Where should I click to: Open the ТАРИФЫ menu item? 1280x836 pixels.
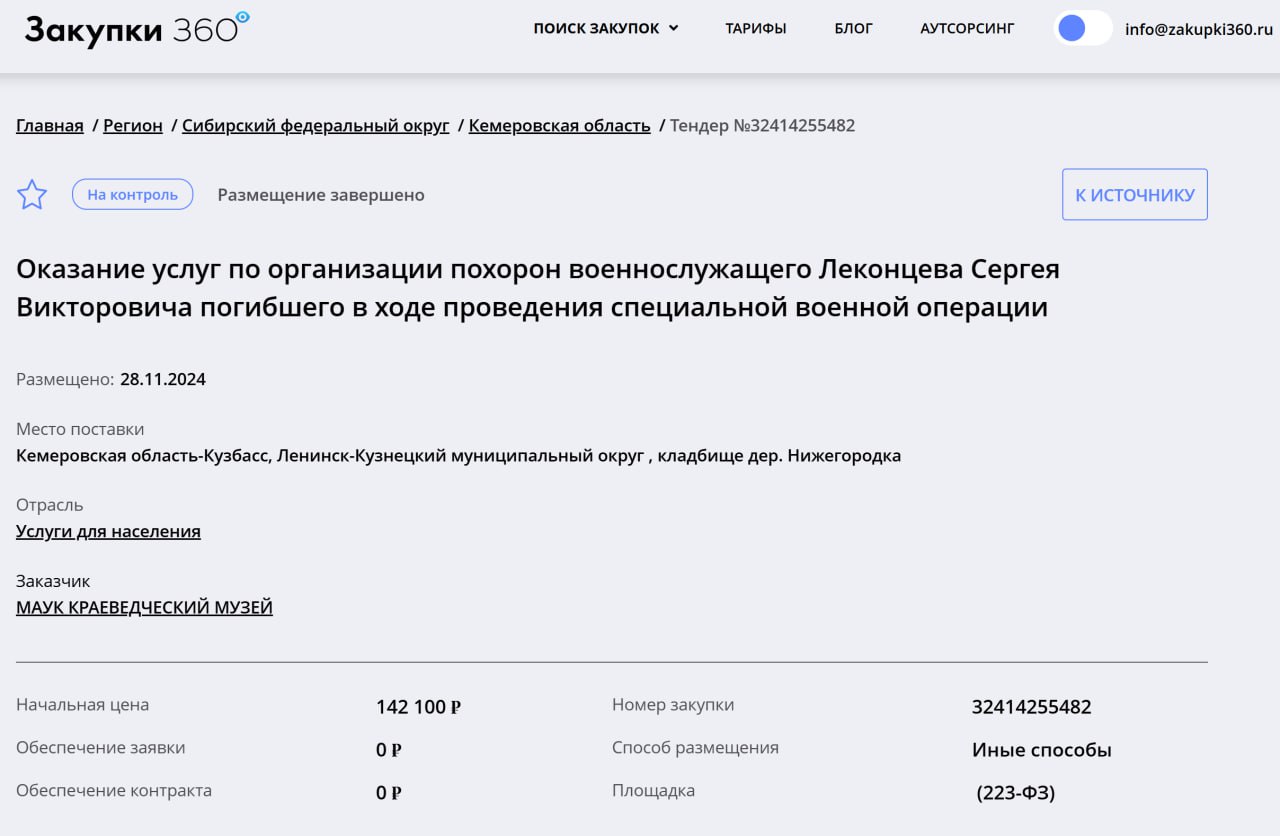coord(756,29)
